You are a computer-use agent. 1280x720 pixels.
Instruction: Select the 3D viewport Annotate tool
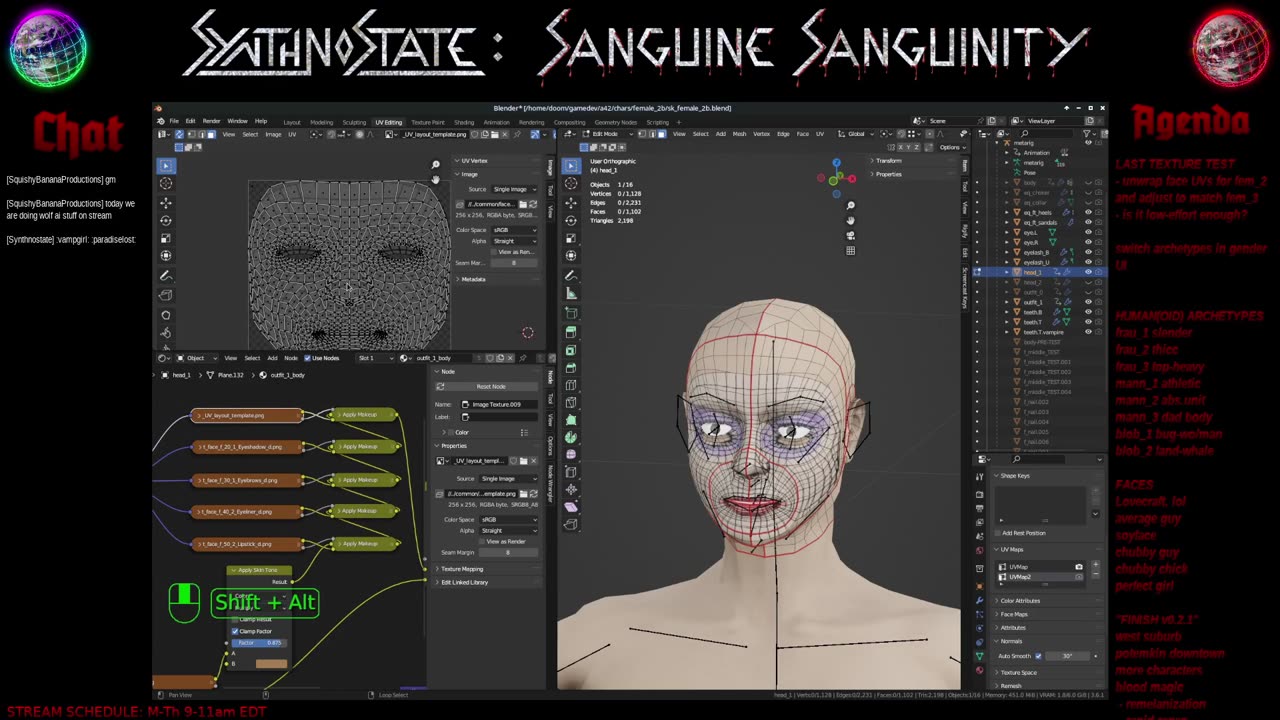point(571,275)
